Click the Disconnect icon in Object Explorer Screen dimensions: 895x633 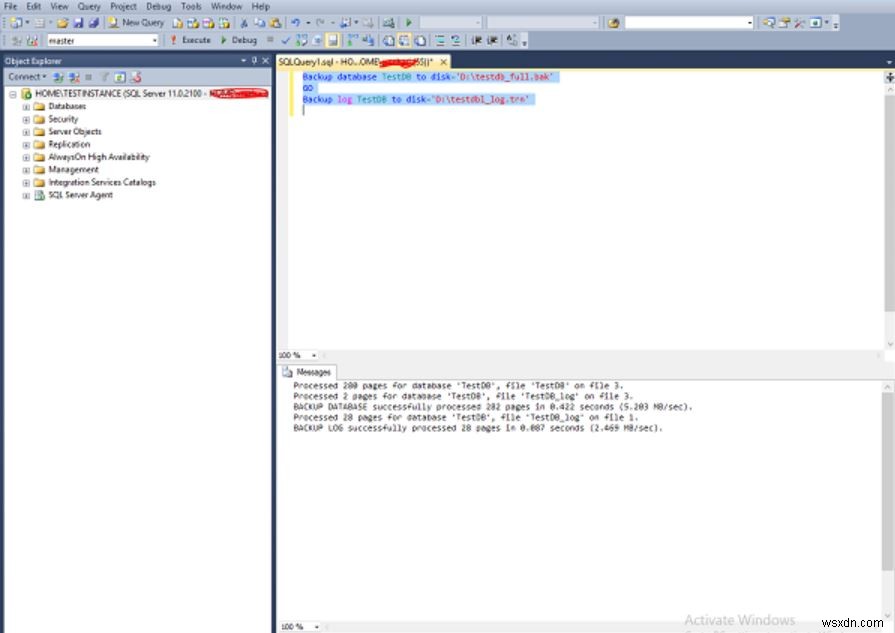[x=74, y=77]
